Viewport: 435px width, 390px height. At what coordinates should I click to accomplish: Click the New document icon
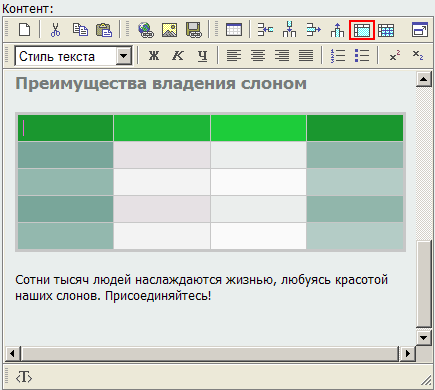pos(24,30)
